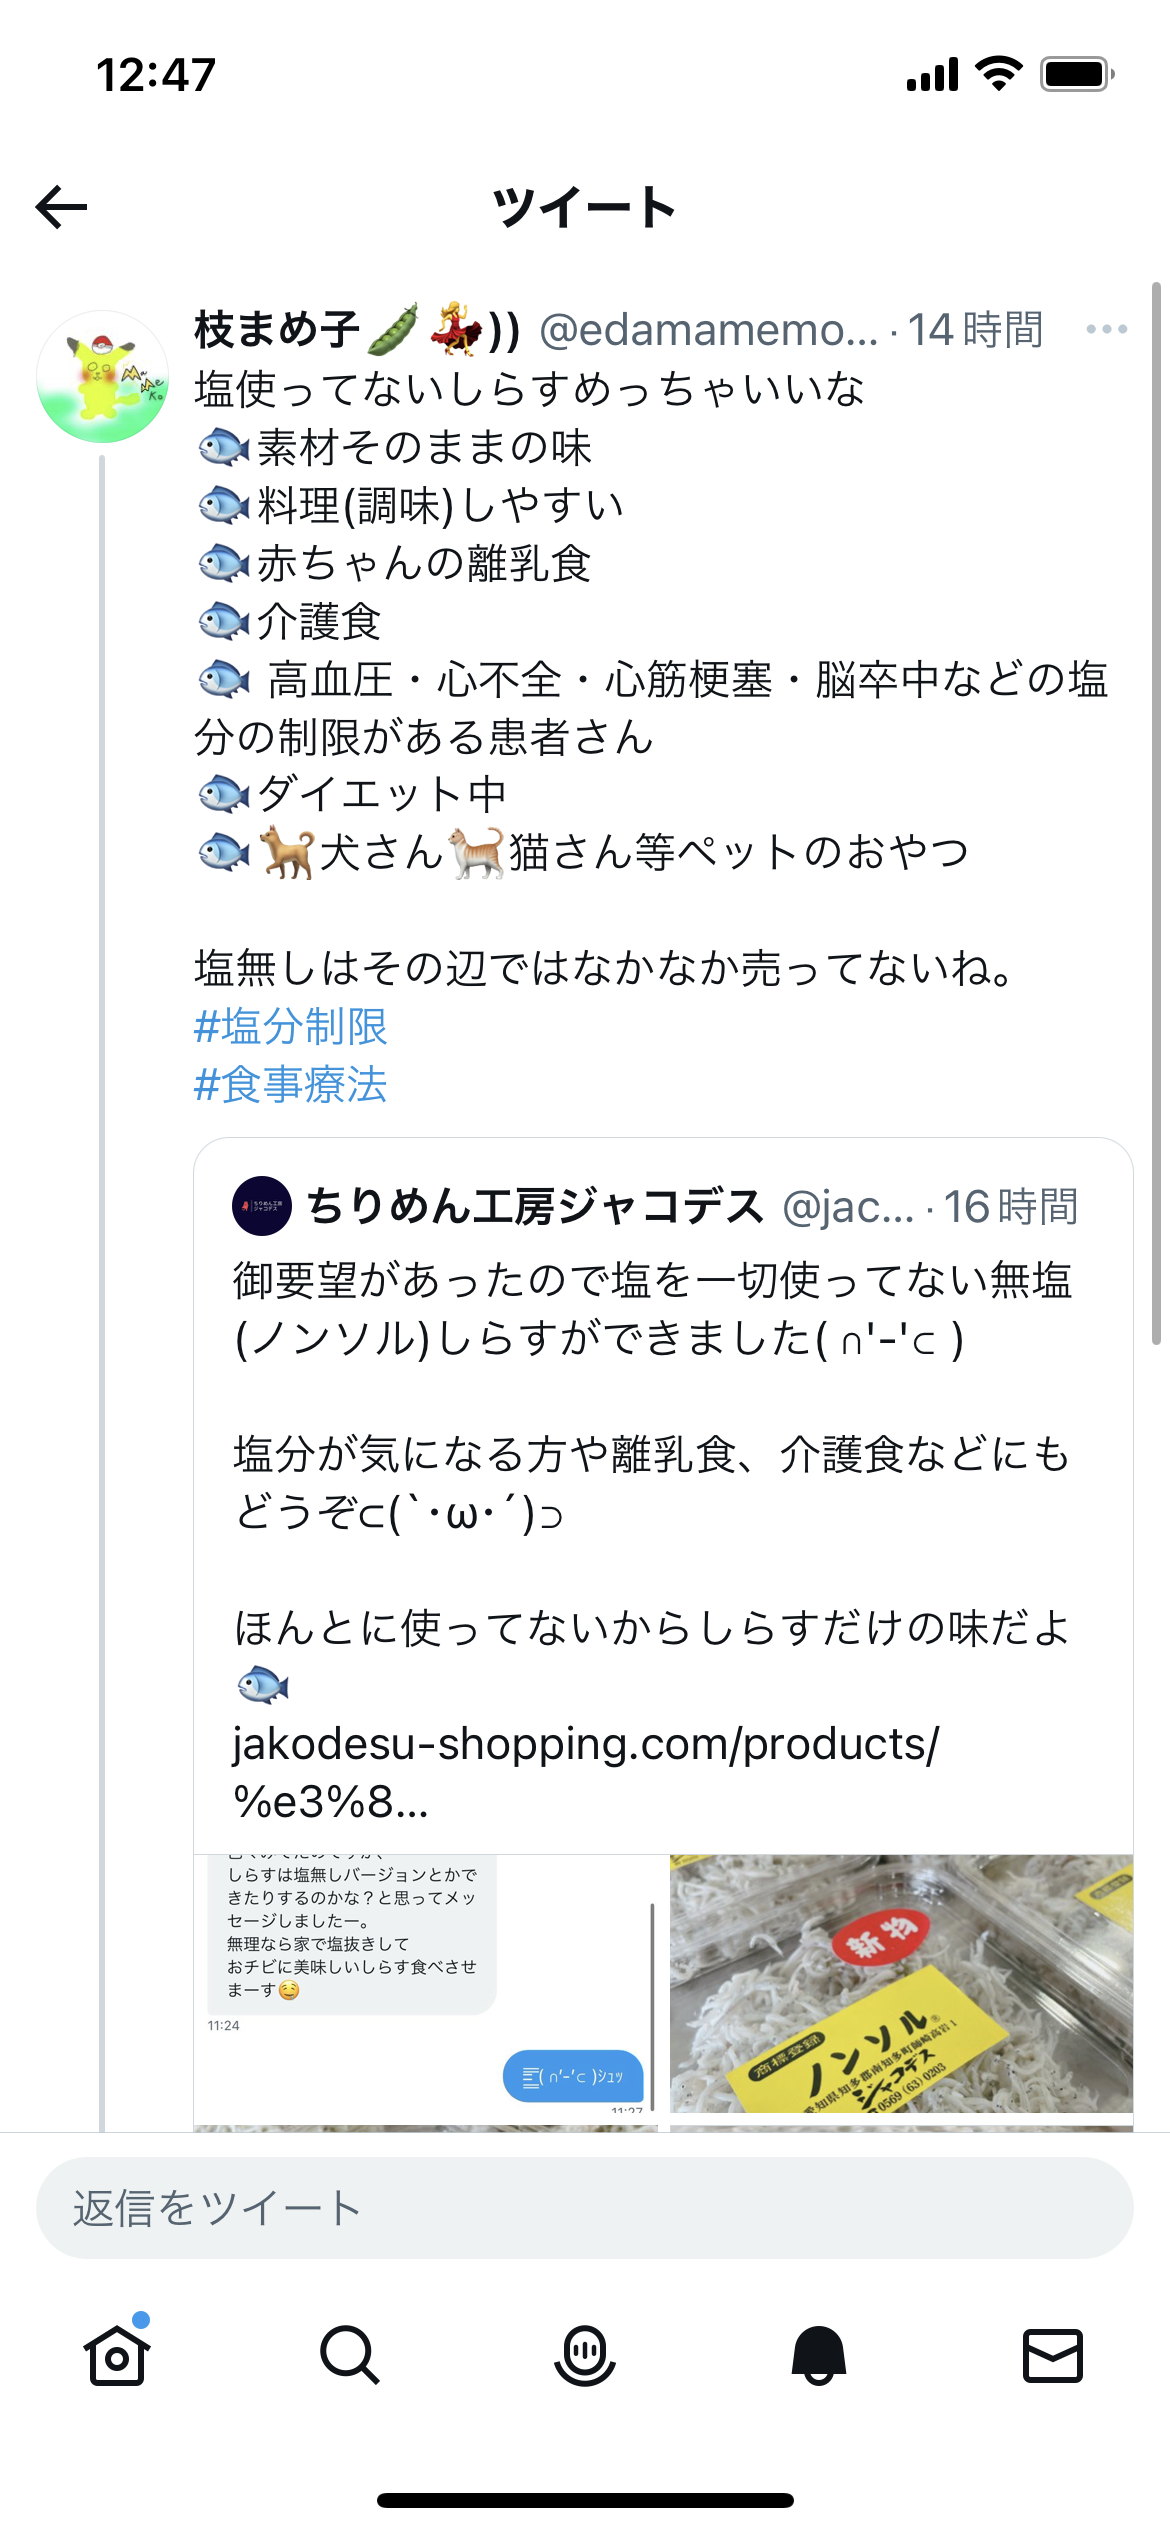This screenshot has height=2532, width=1170.
Task: Tap the battery status icon
Action: tap(1077, 74)
